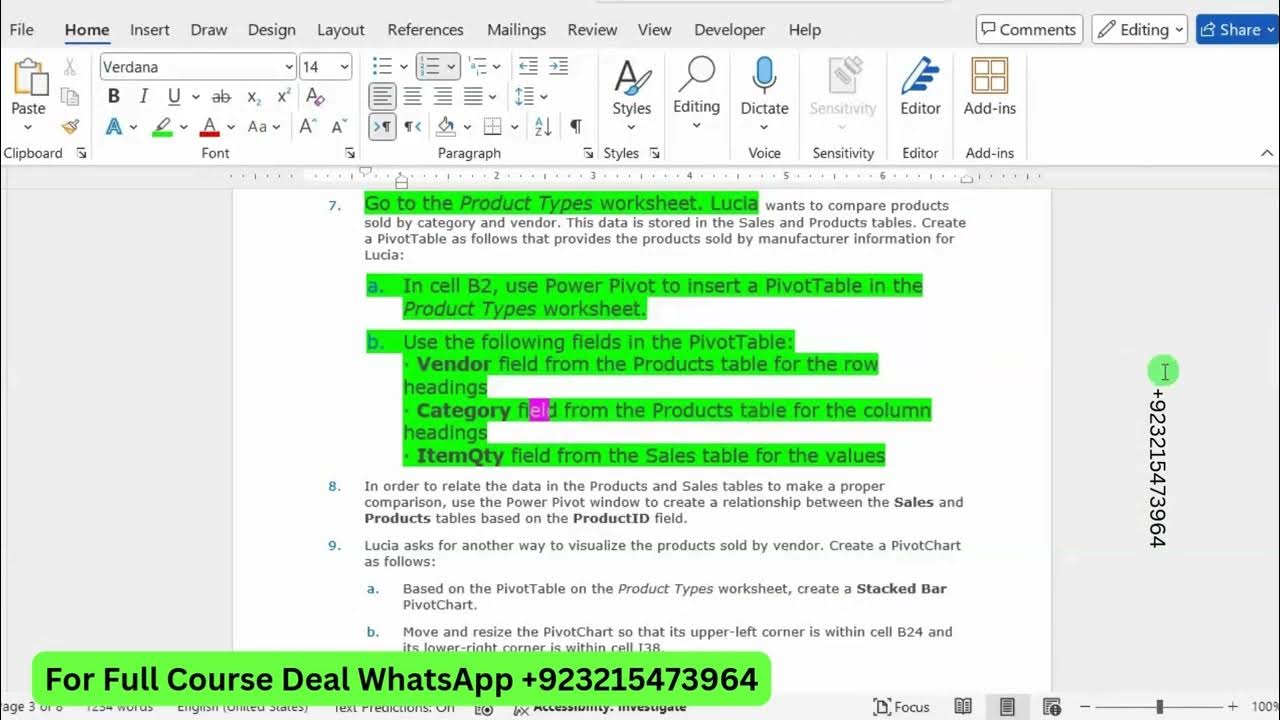The image size is (1280, 720).
Task: Open the Add-ins pane
Action: pos(989,87)
